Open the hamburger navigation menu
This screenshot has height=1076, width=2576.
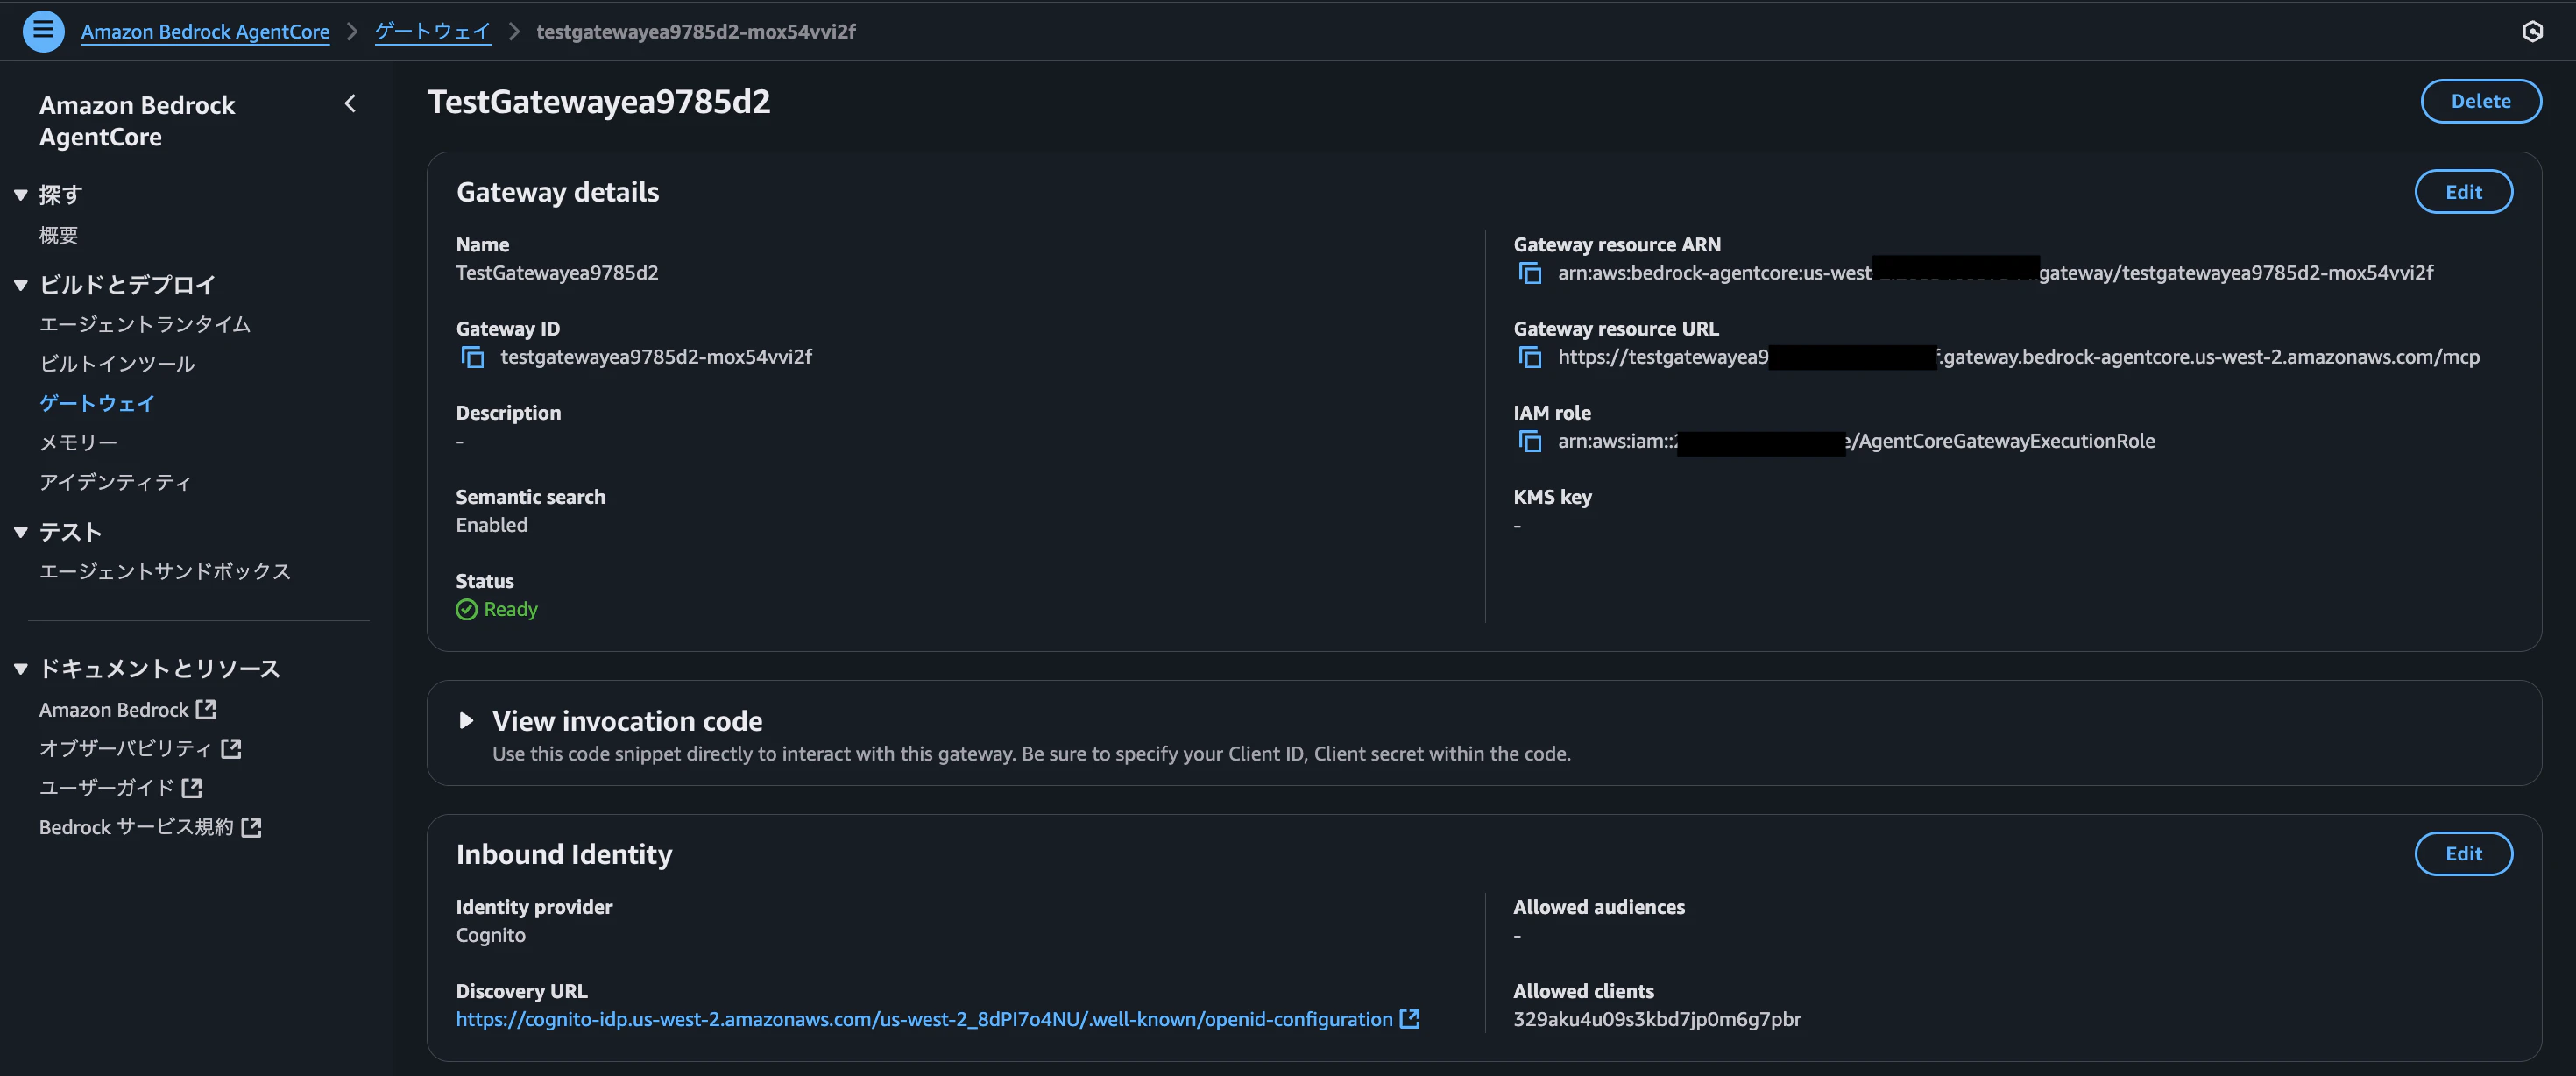[43, 31]
